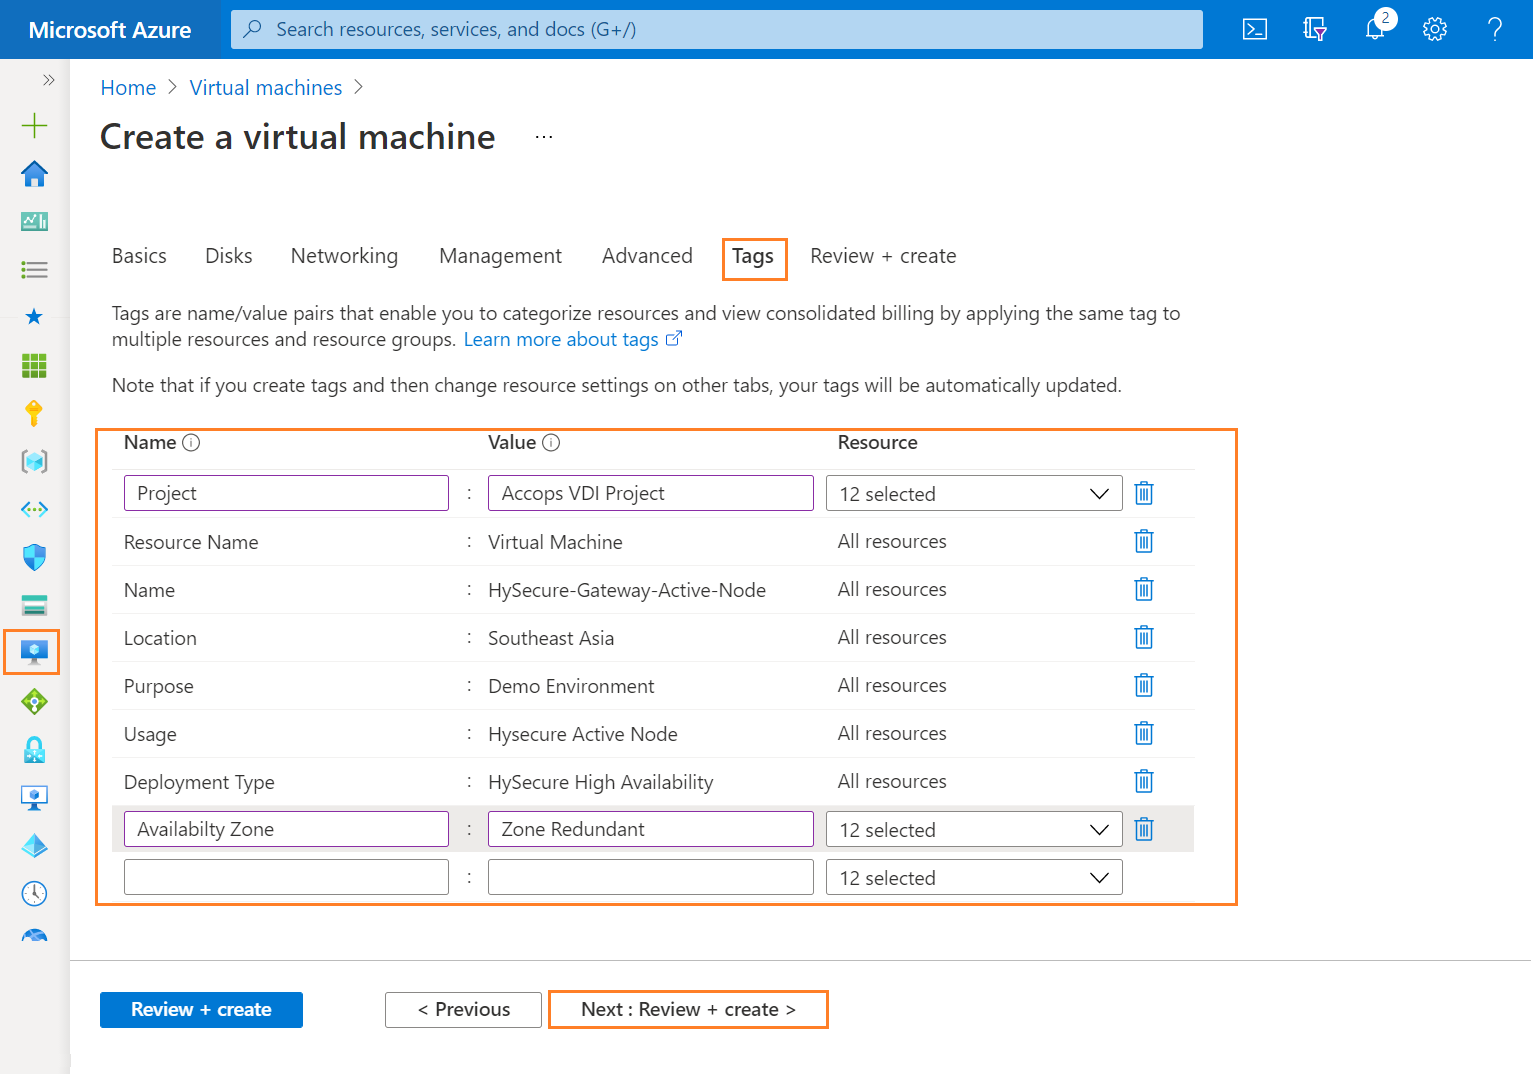Edit the Zone Redundant value field
The image size is (1533, 1074).
point(651,829)
